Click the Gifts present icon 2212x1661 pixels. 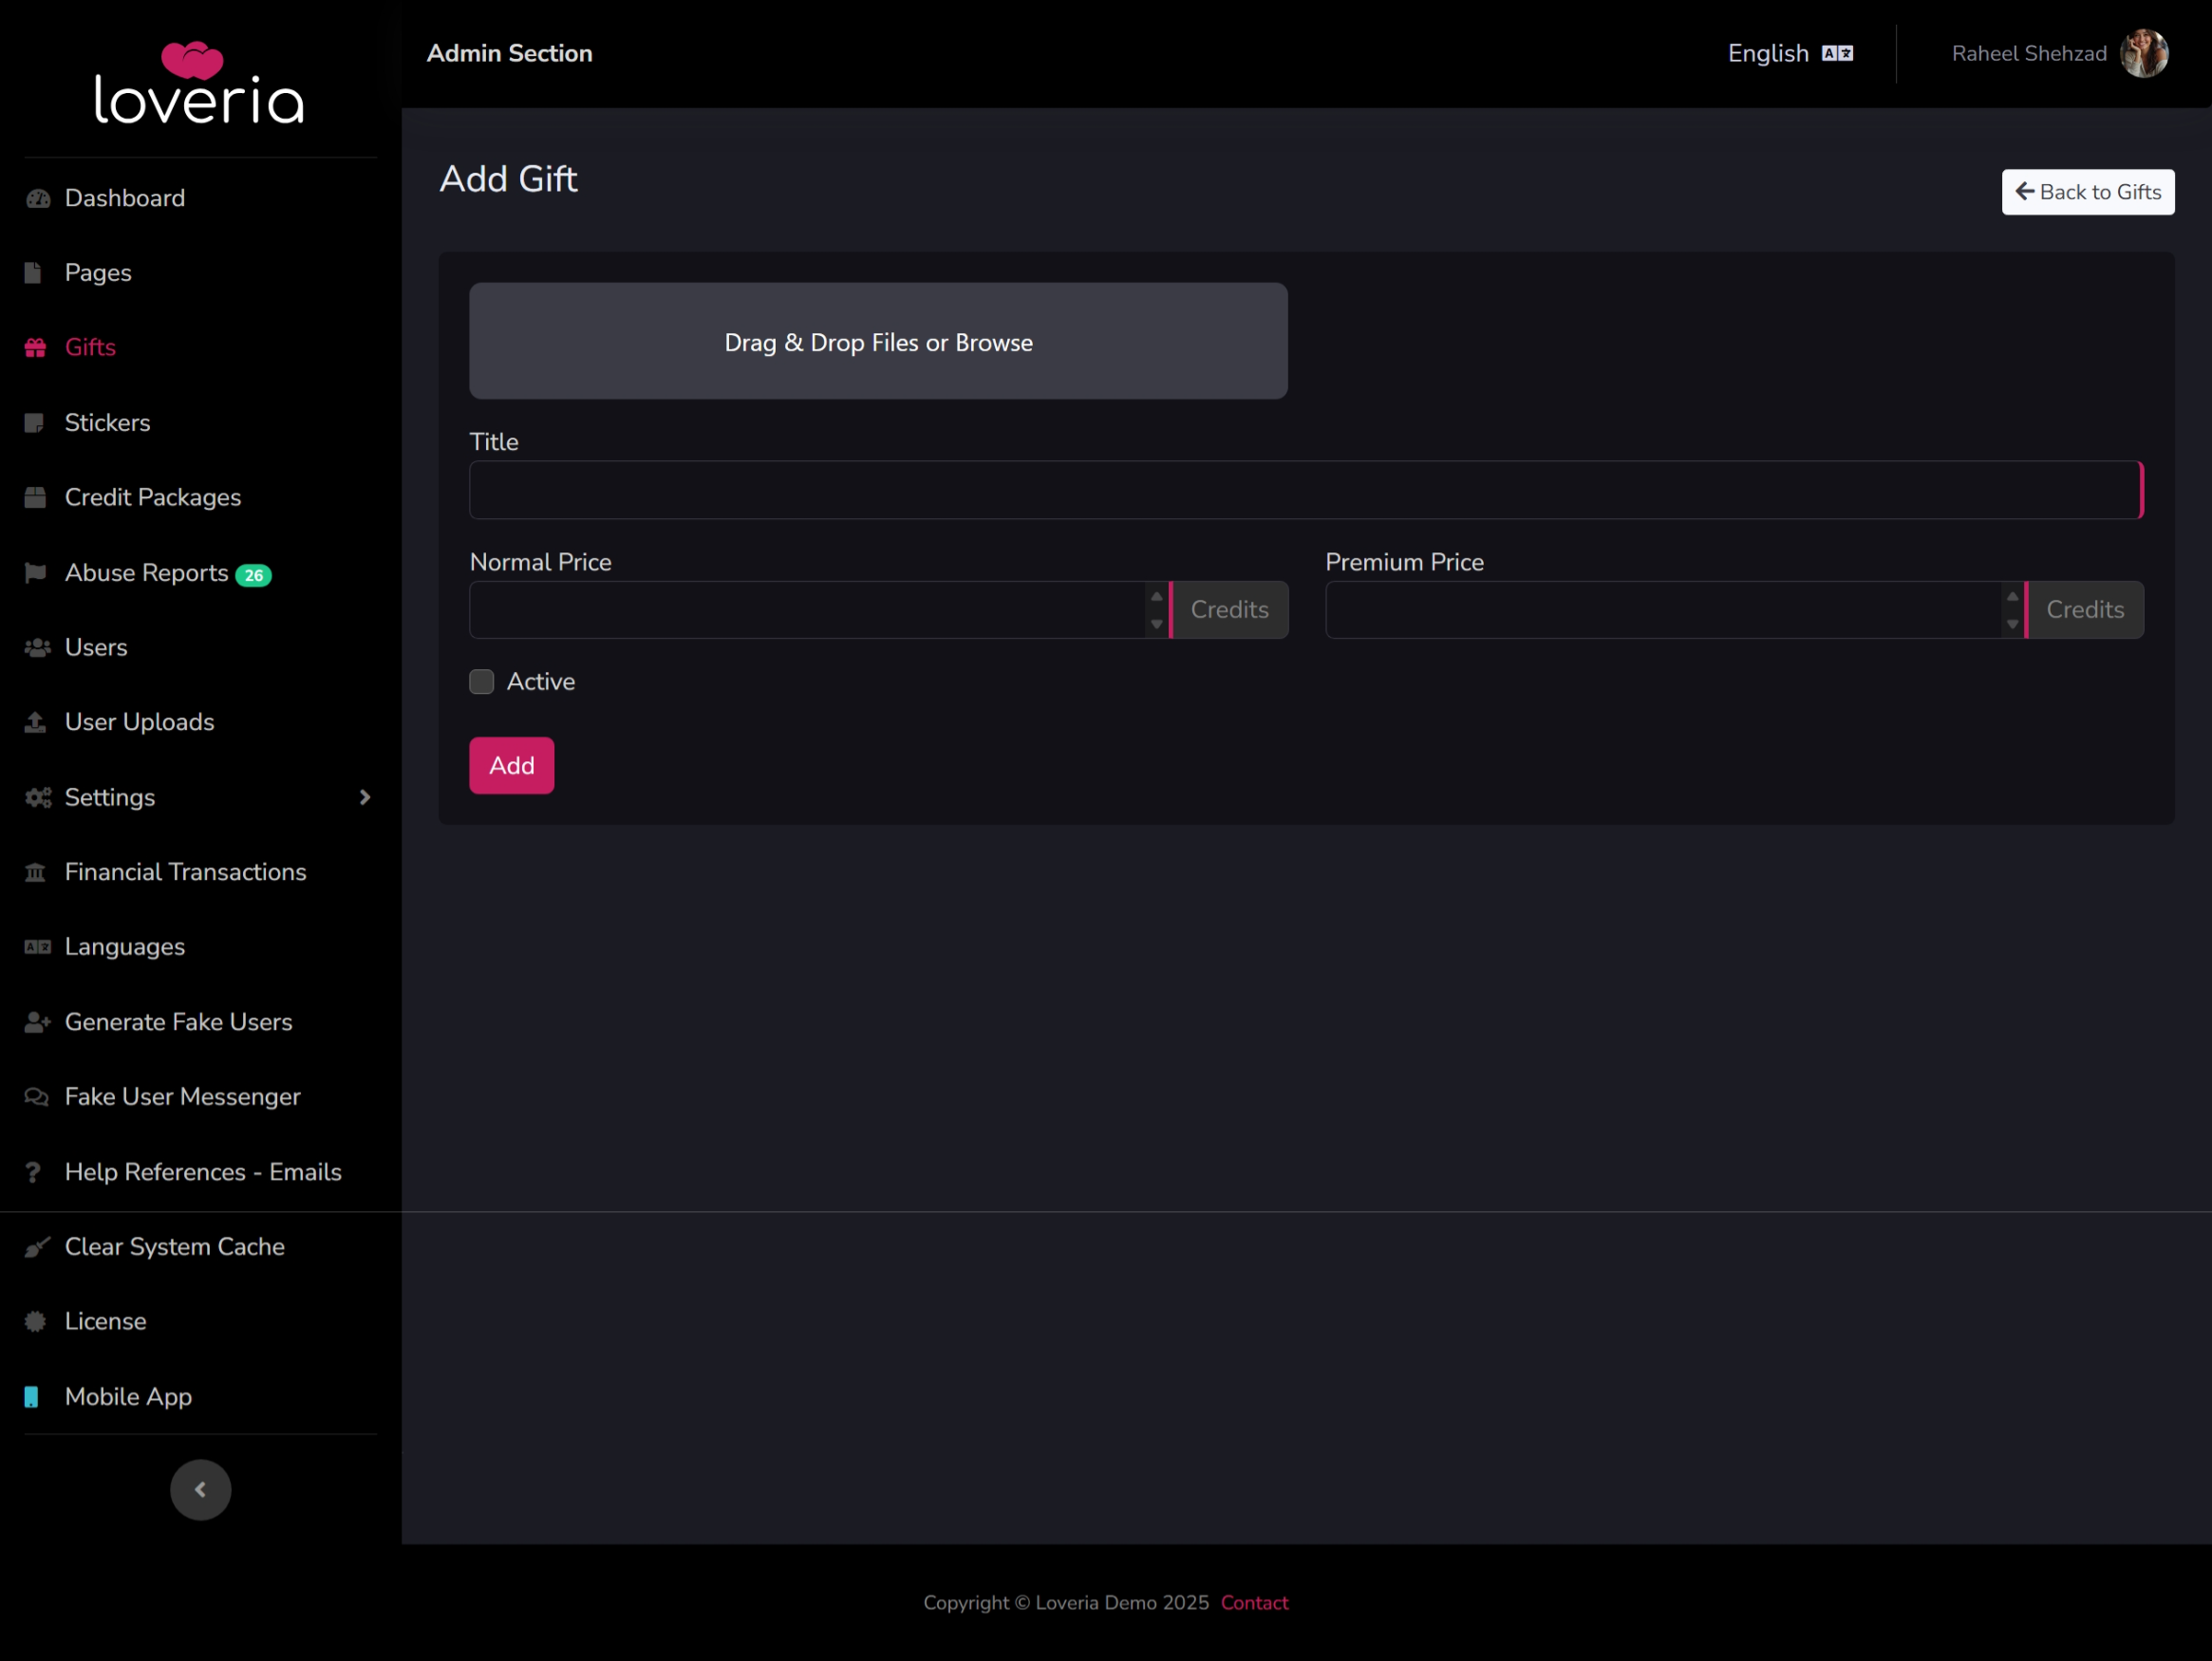point(36,348)
